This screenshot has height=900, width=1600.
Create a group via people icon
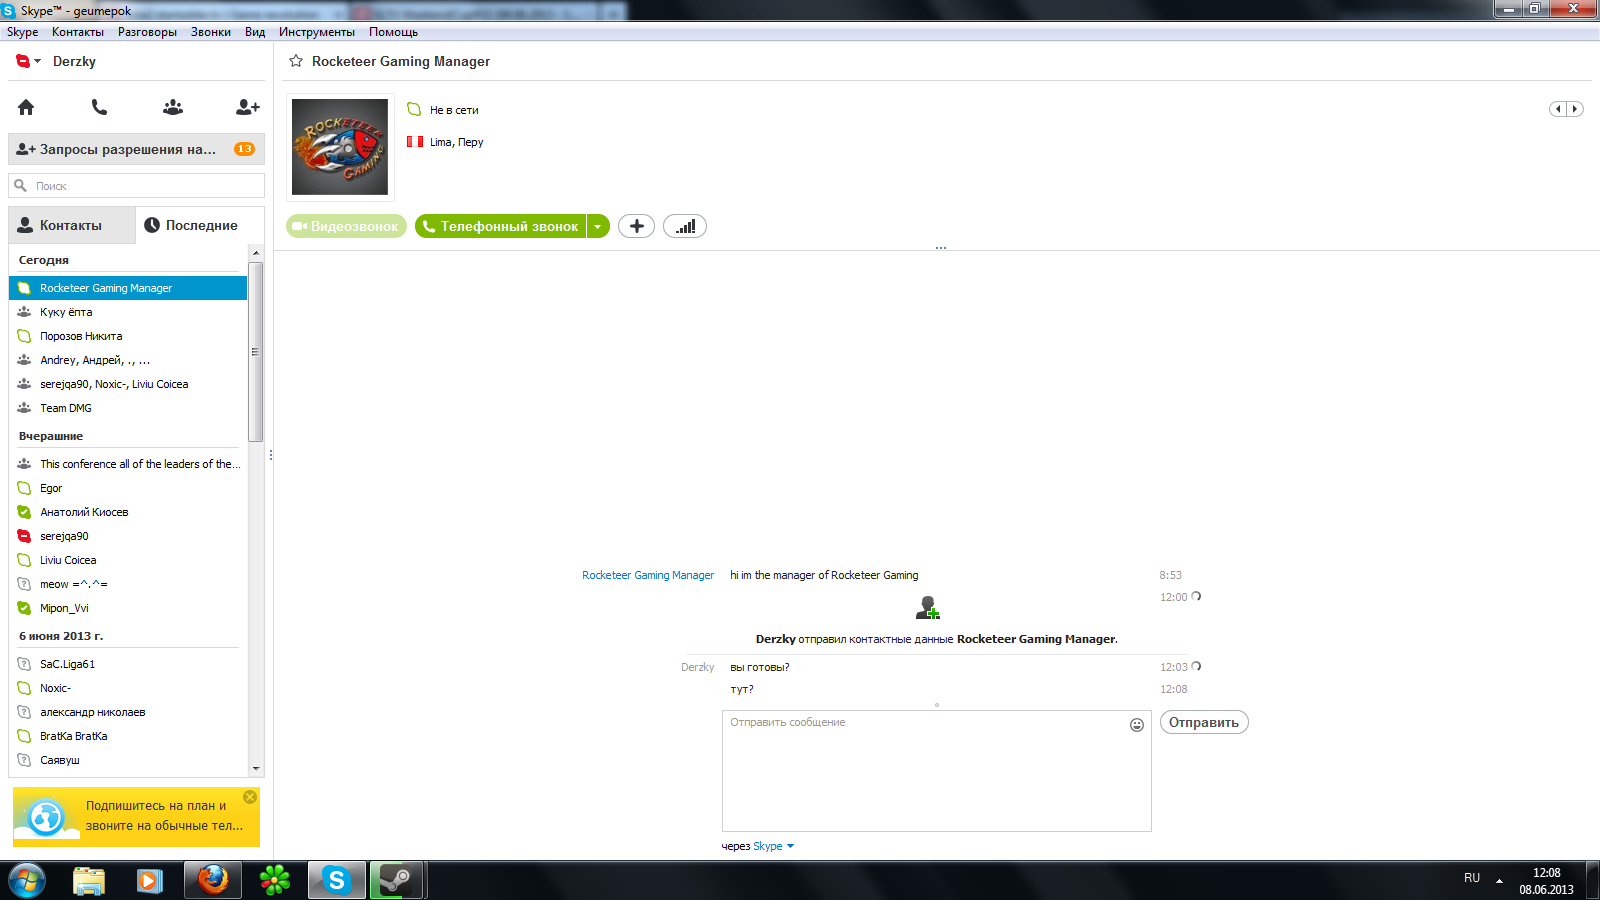(x=173, y=107)
